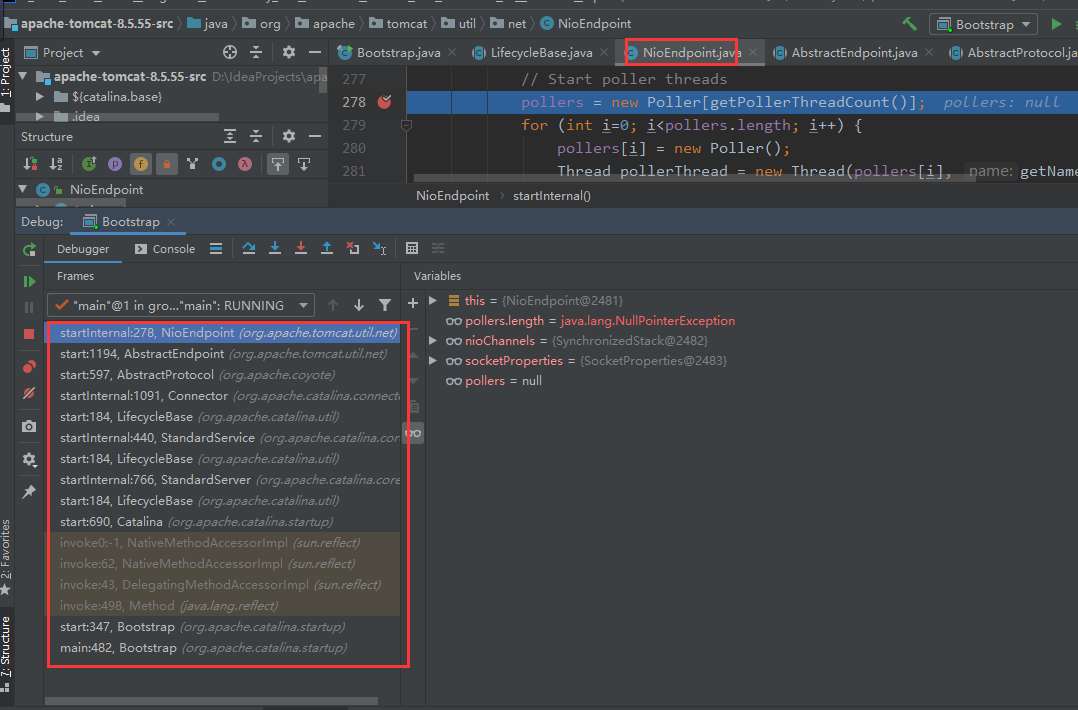The height and width of the screenshot is (710, 1078).
Task: Expand the nioChannels watch
Action: (433, 340)
